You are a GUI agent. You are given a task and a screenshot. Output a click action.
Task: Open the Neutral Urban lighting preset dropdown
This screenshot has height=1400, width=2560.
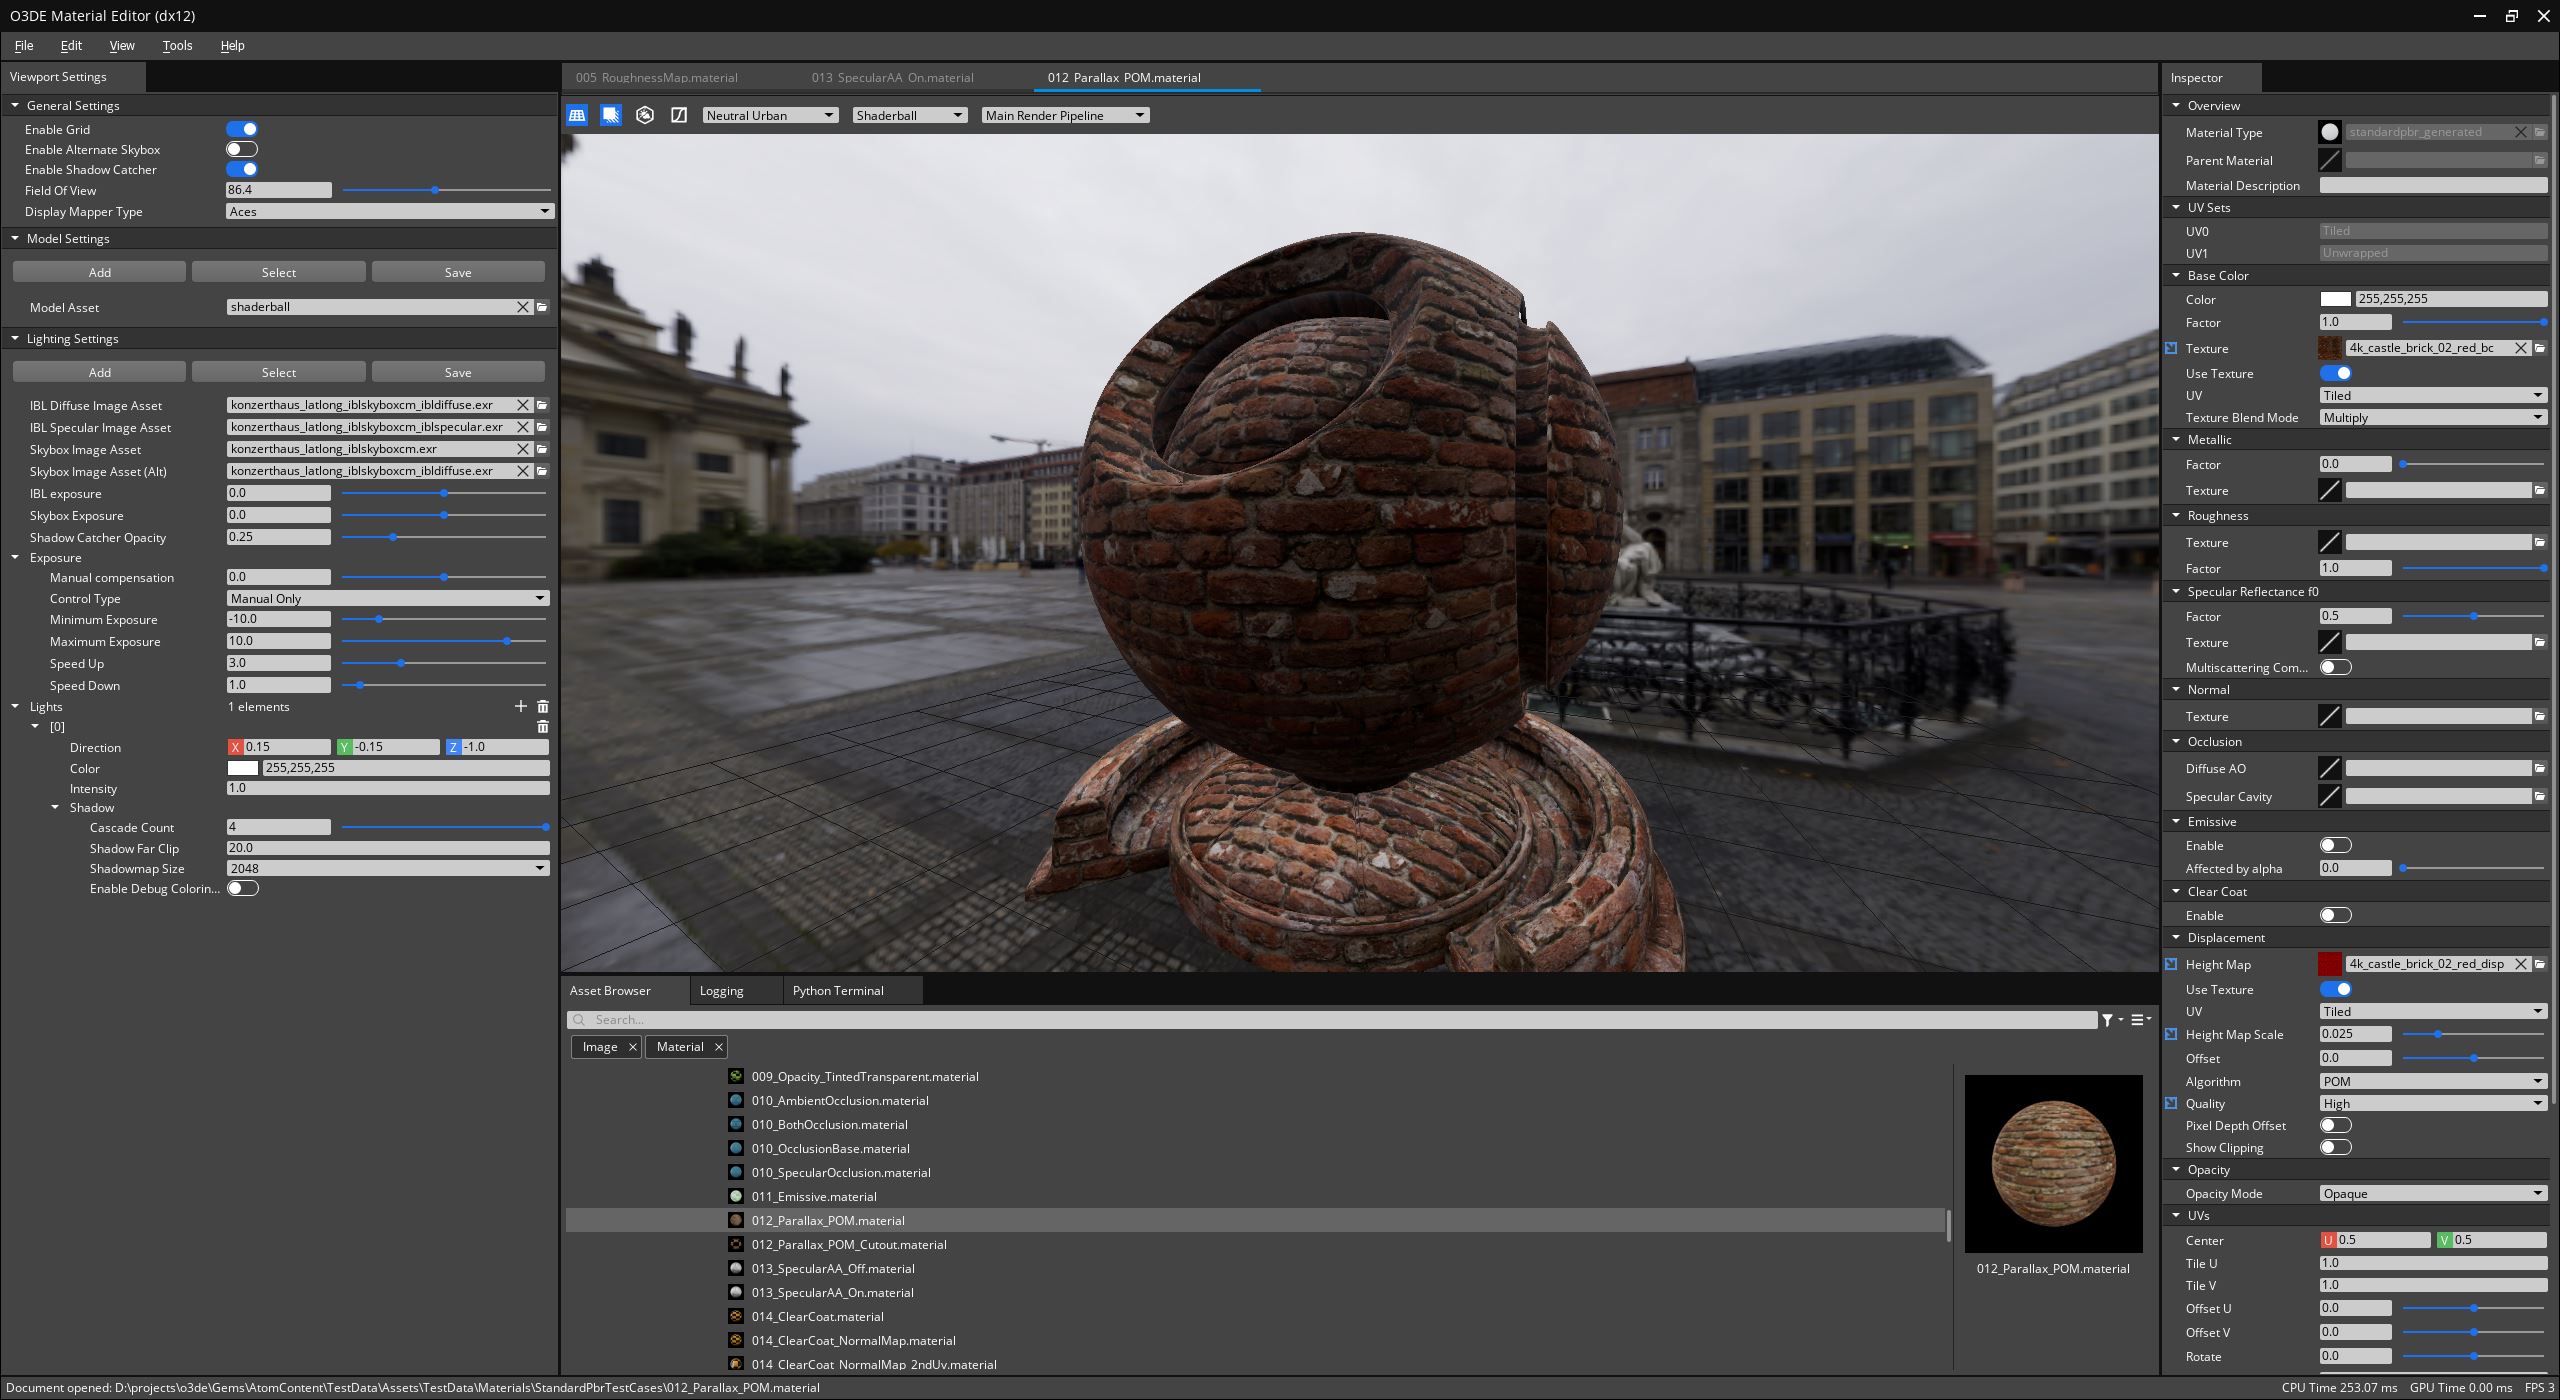770,114
